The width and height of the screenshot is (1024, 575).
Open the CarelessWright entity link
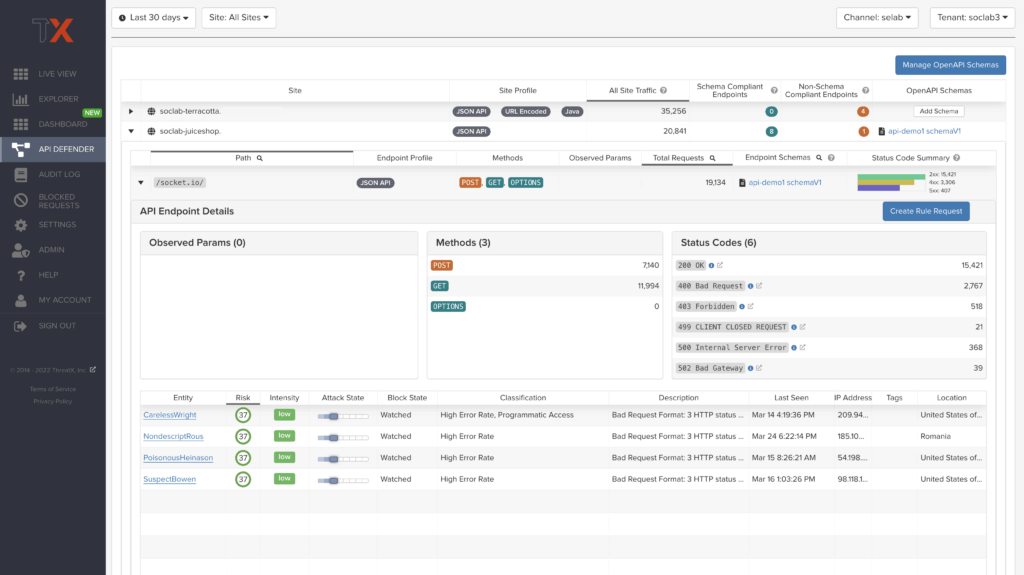(x=170, y=415)
